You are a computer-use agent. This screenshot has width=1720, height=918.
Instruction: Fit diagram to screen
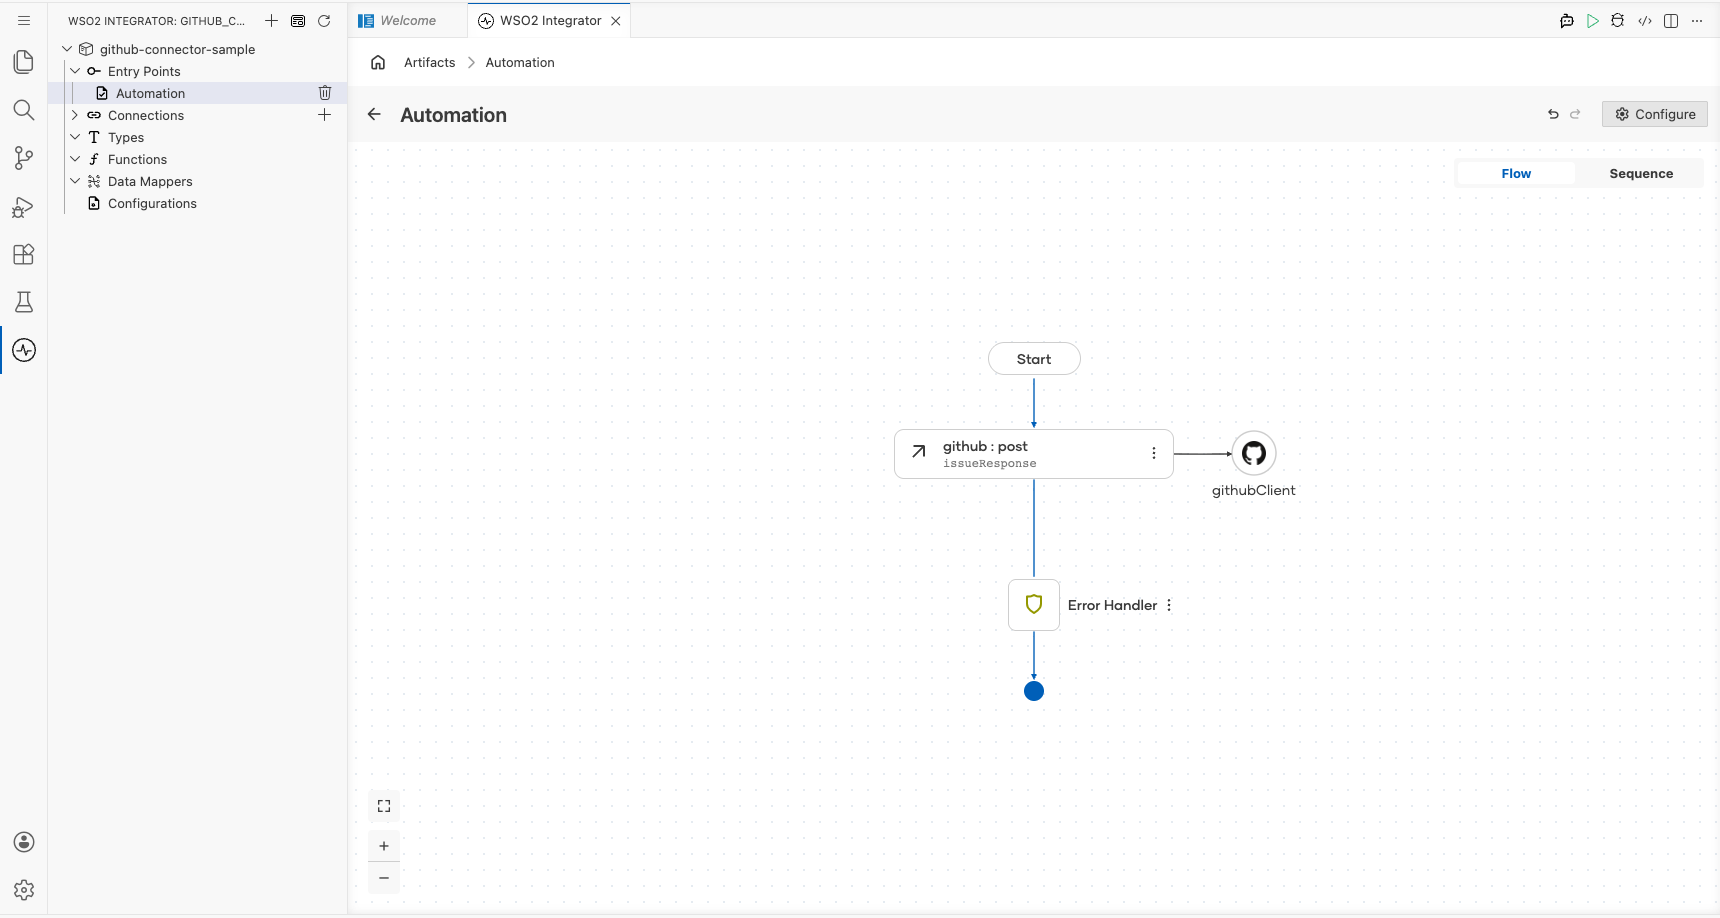point(384,806)
